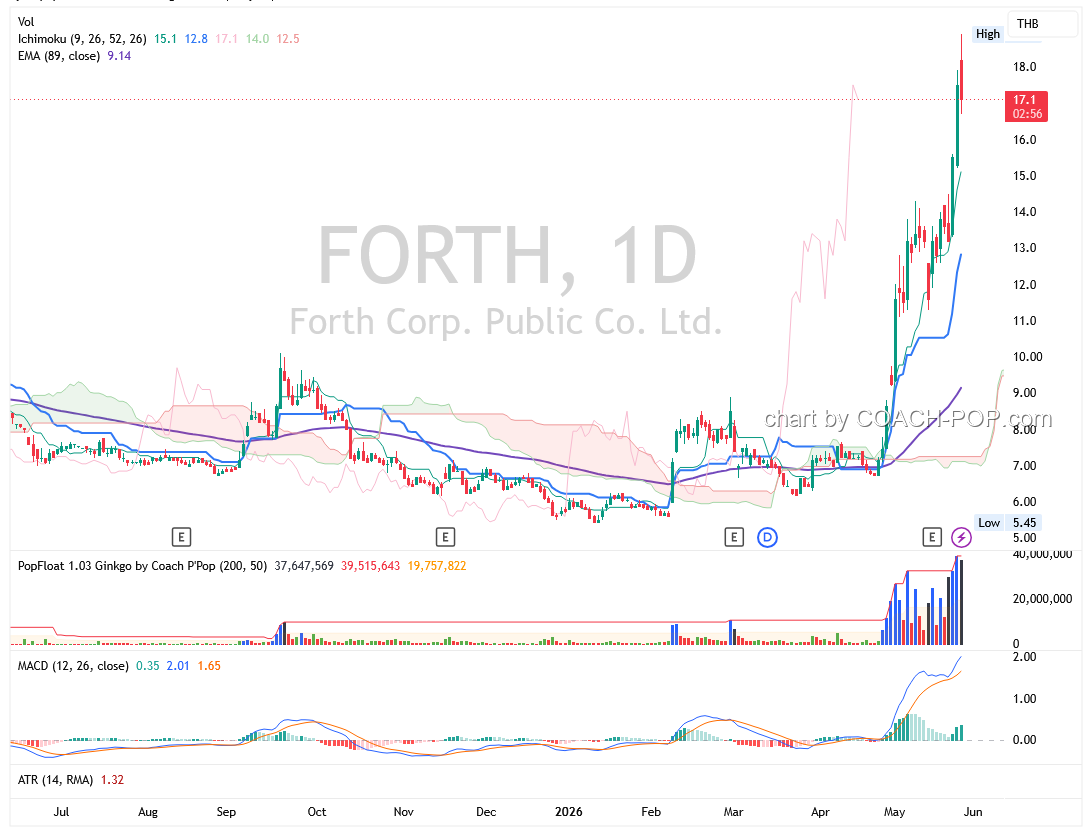Click 12.0 on the price scale
Viewport: 1092px width, 831px height.
tap(1024, 284)
